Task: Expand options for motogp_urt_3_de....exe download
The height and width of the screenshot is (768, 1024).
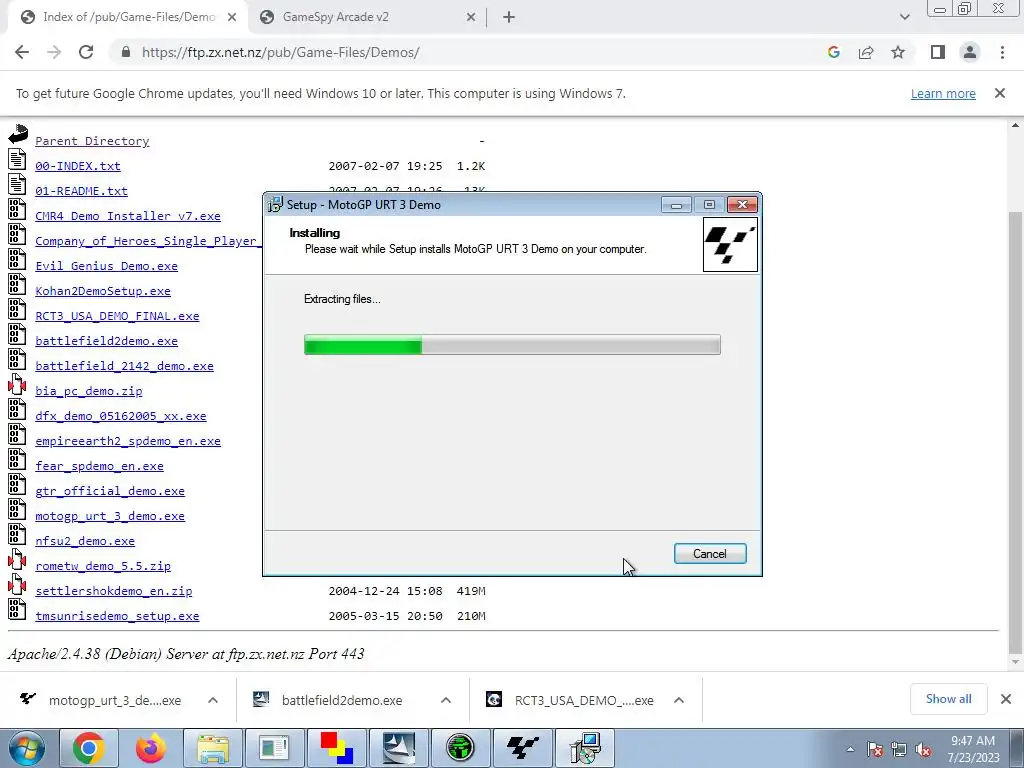Action: pyautogui.click(x=213, y=700)
